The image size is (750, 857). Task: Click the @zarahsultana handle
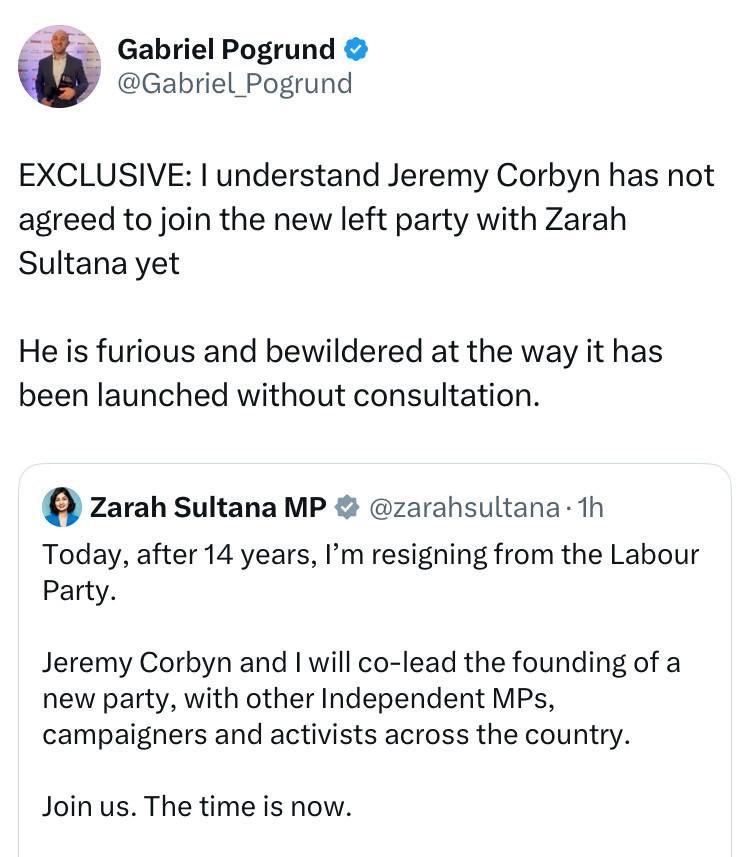coord(464,508)
